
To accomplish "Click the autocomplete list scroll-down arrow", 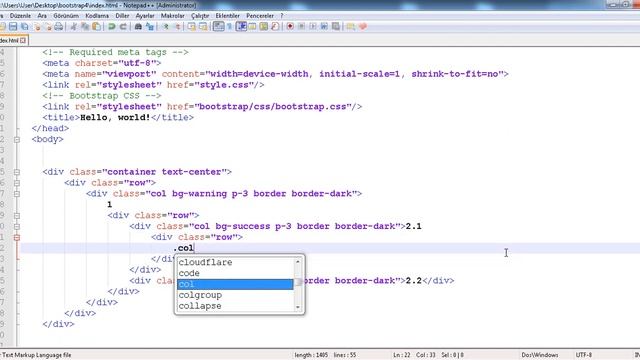I will (298, 307).
